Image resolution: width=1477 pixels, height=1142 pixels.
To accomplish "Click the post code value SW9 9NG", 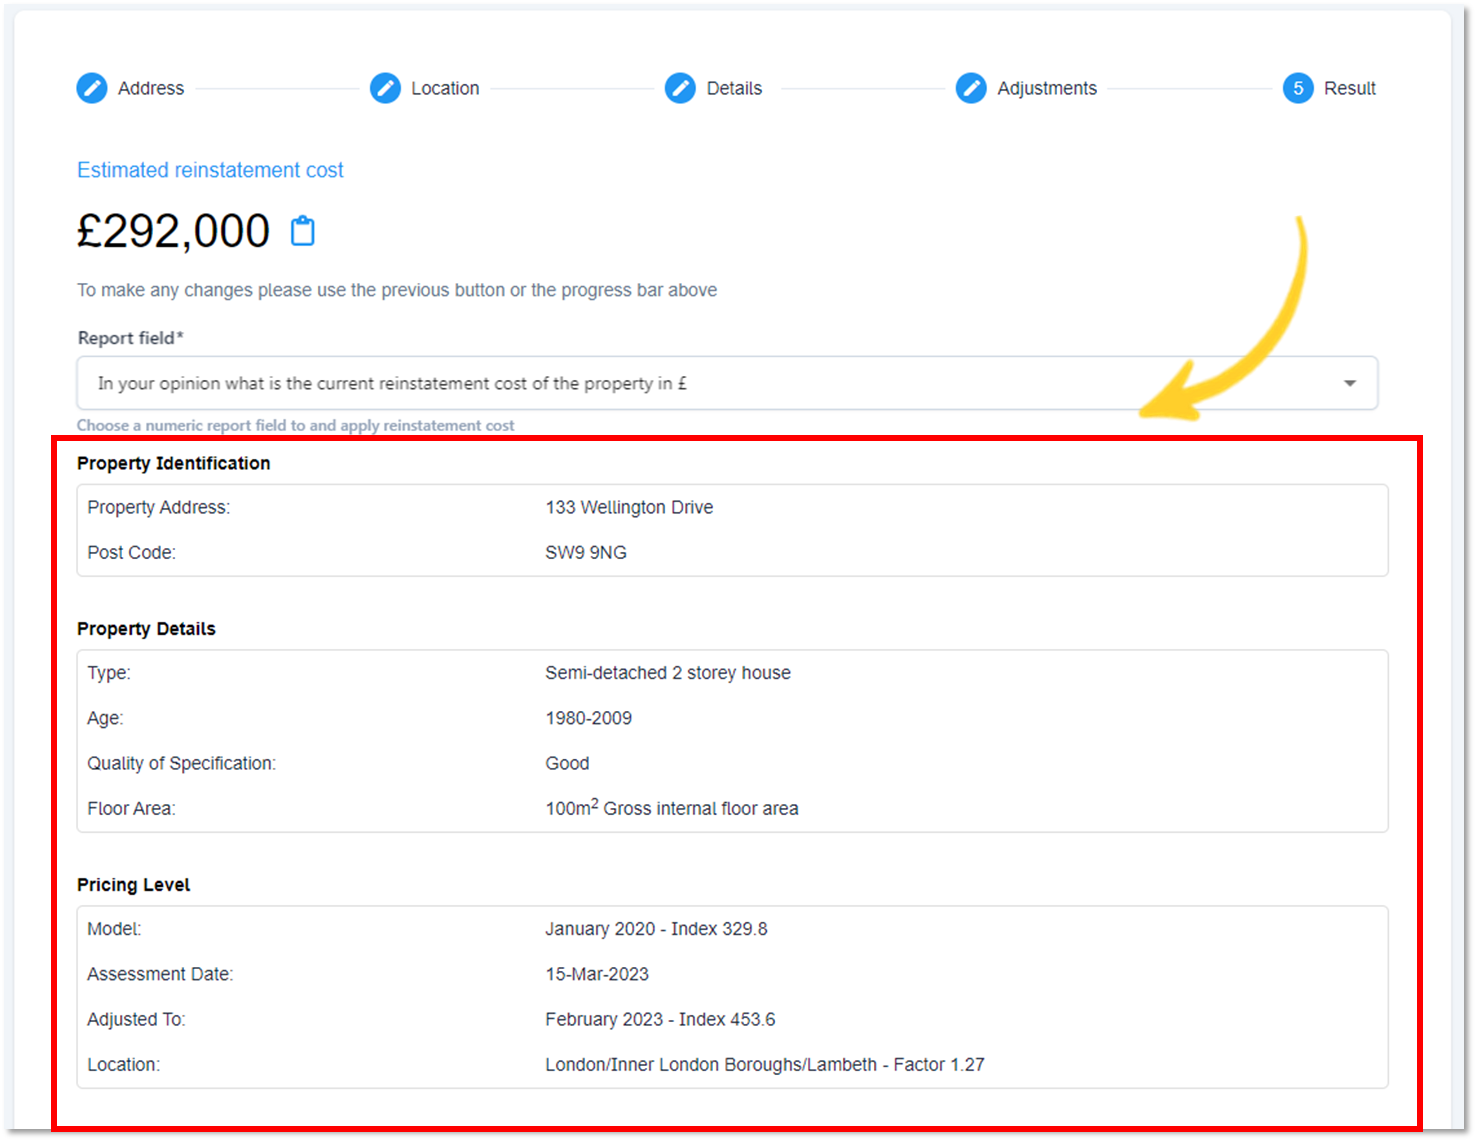I will [586, 552].
